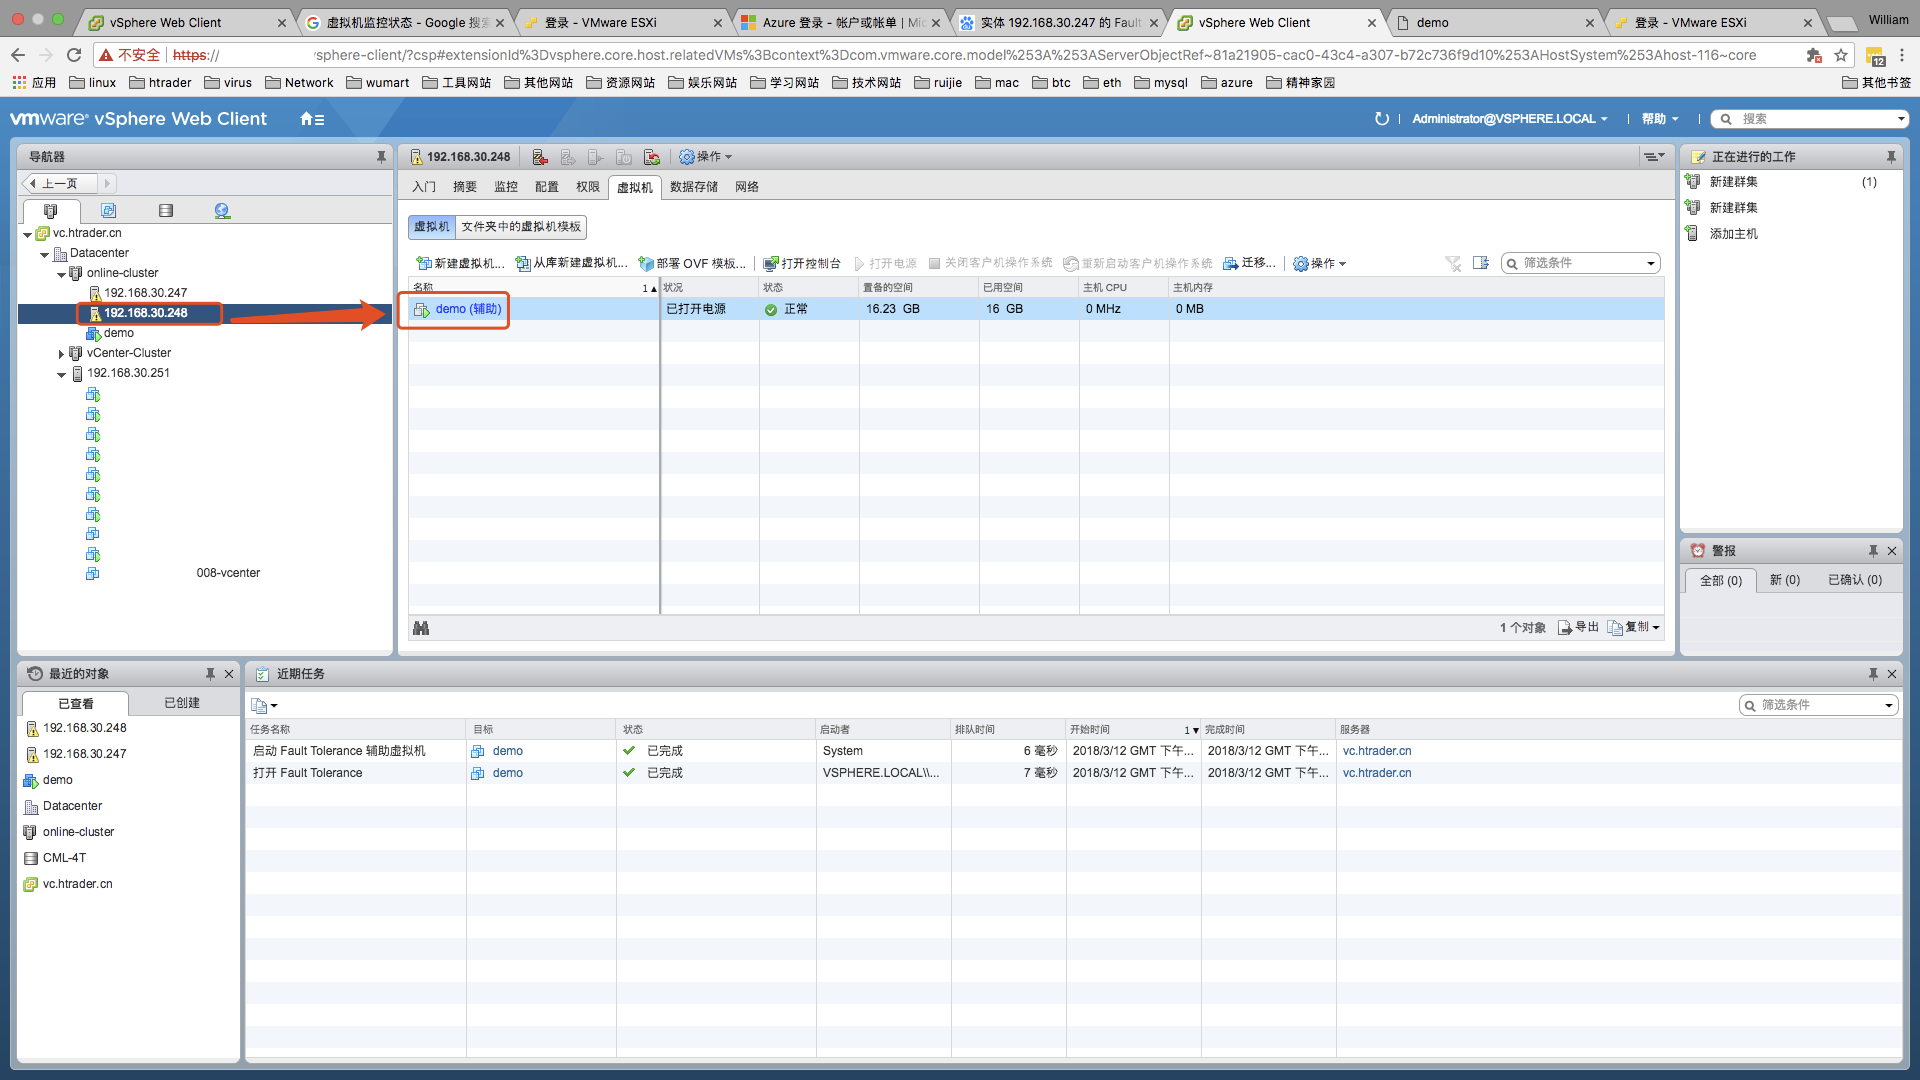
Task: Select the VMs and Templates navigator tab icon
Action: [x=108, y=211]
